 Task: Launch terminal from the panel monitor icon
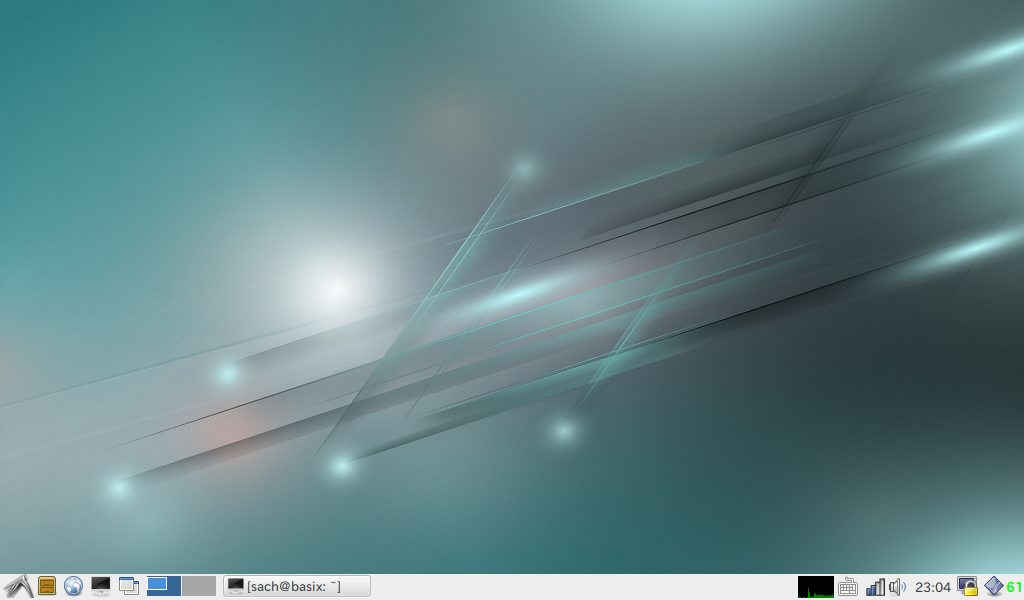pos(101,586)
